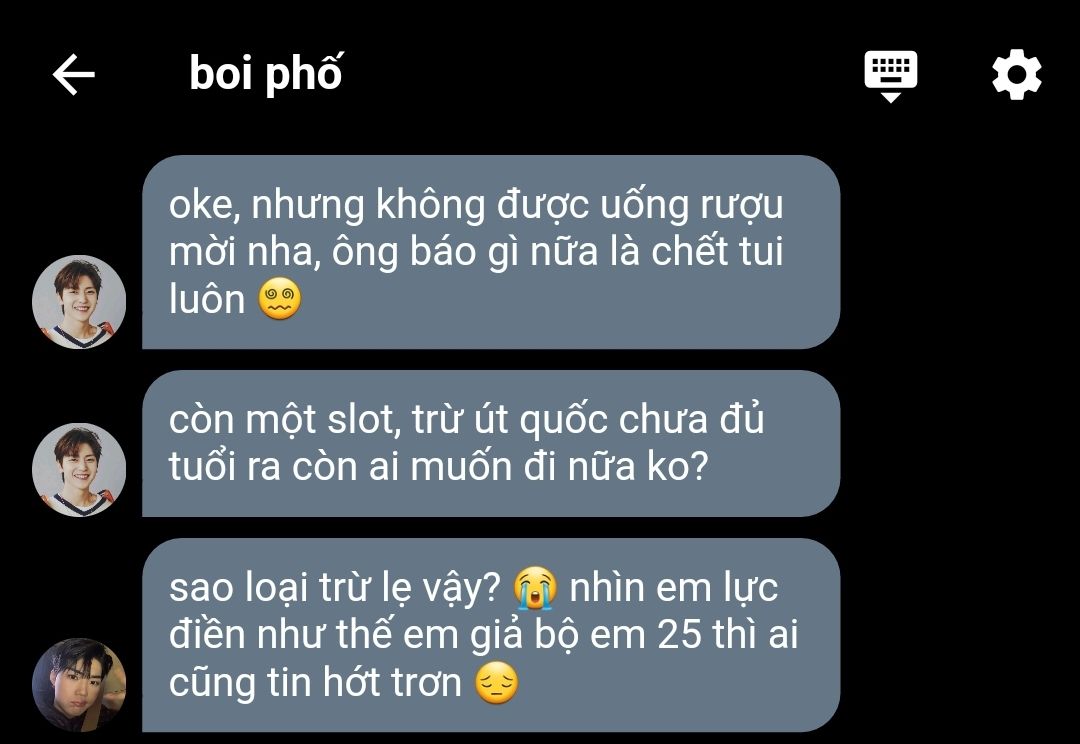Tap the loudly crying emoji in third message
Image resolution: width=1080 pixels, height=744 pixels.
tap(535, 588)
